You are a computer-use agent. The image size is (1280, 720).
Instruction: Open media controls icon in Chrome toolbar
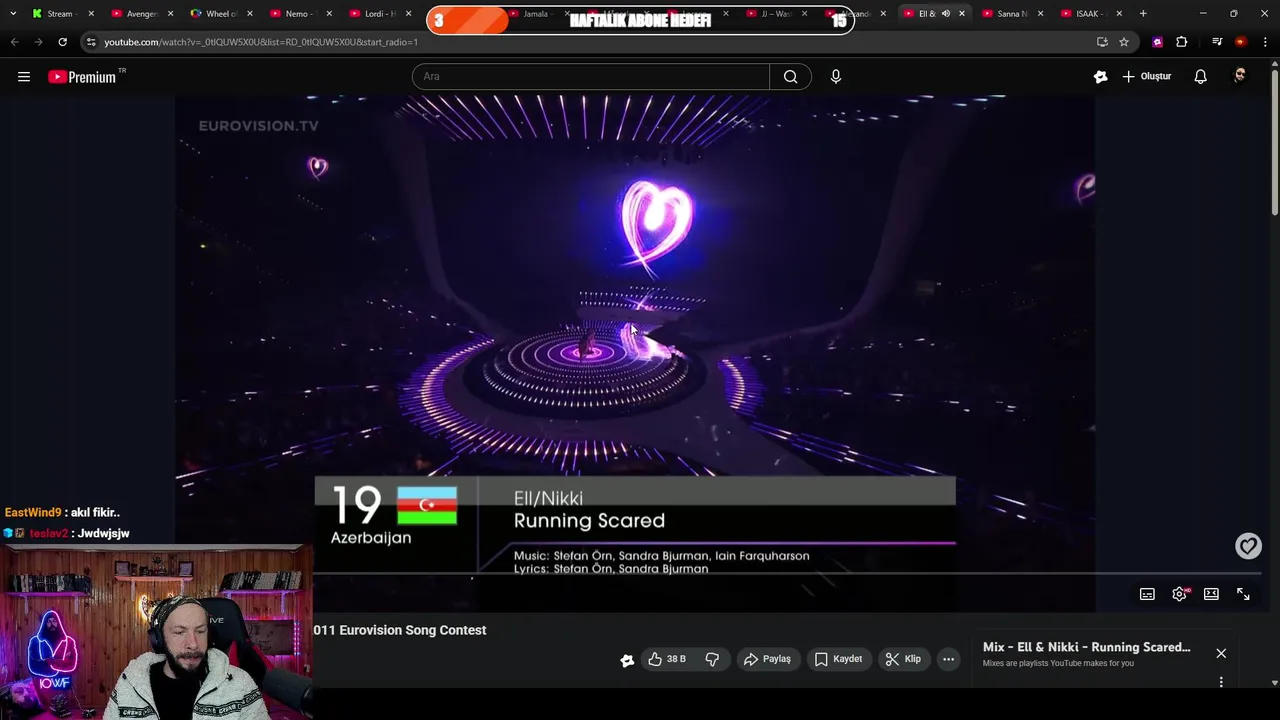click(1217, 42)
